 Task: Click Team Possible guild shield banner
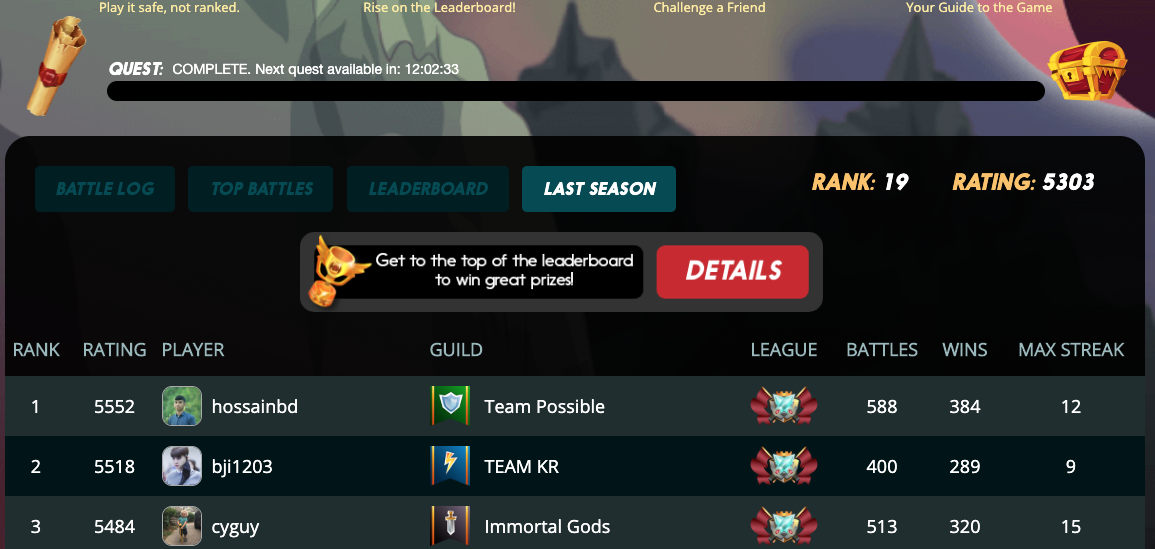pyautogui.click(x=450, y=406)
